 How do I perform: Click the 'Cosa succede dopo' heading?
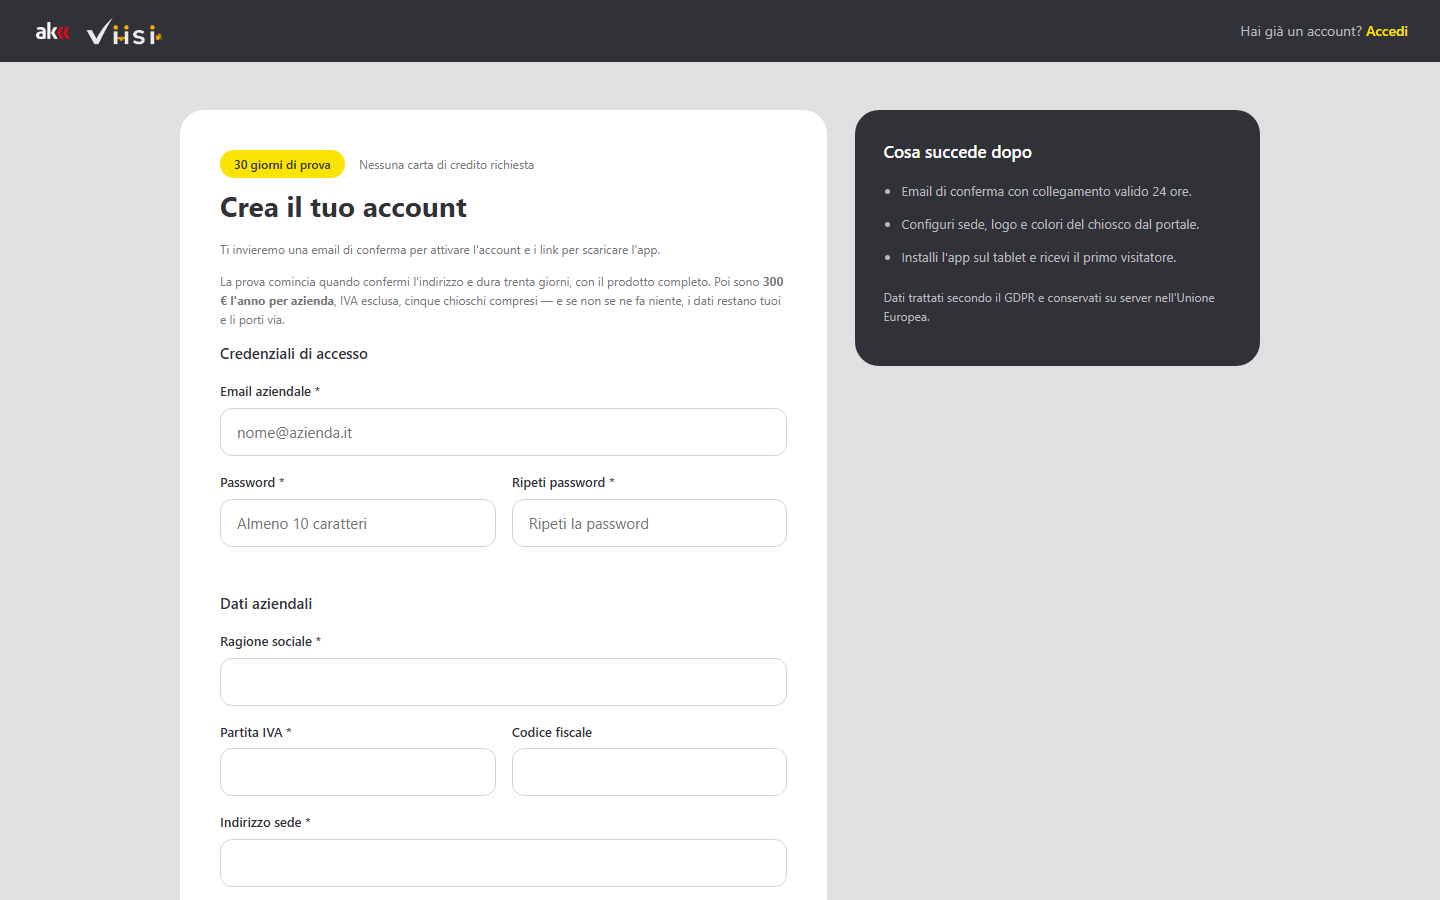tap(957, 152)
